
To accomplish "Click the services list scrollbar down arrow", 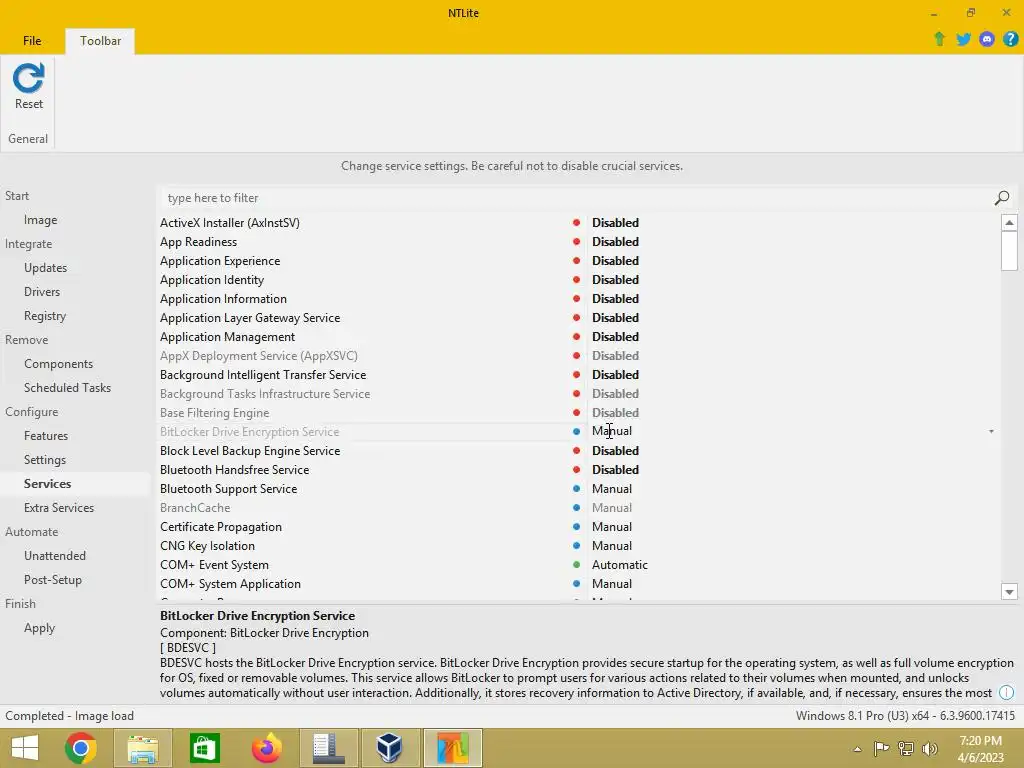I will pyautogui.click(x=1009, y=592).
